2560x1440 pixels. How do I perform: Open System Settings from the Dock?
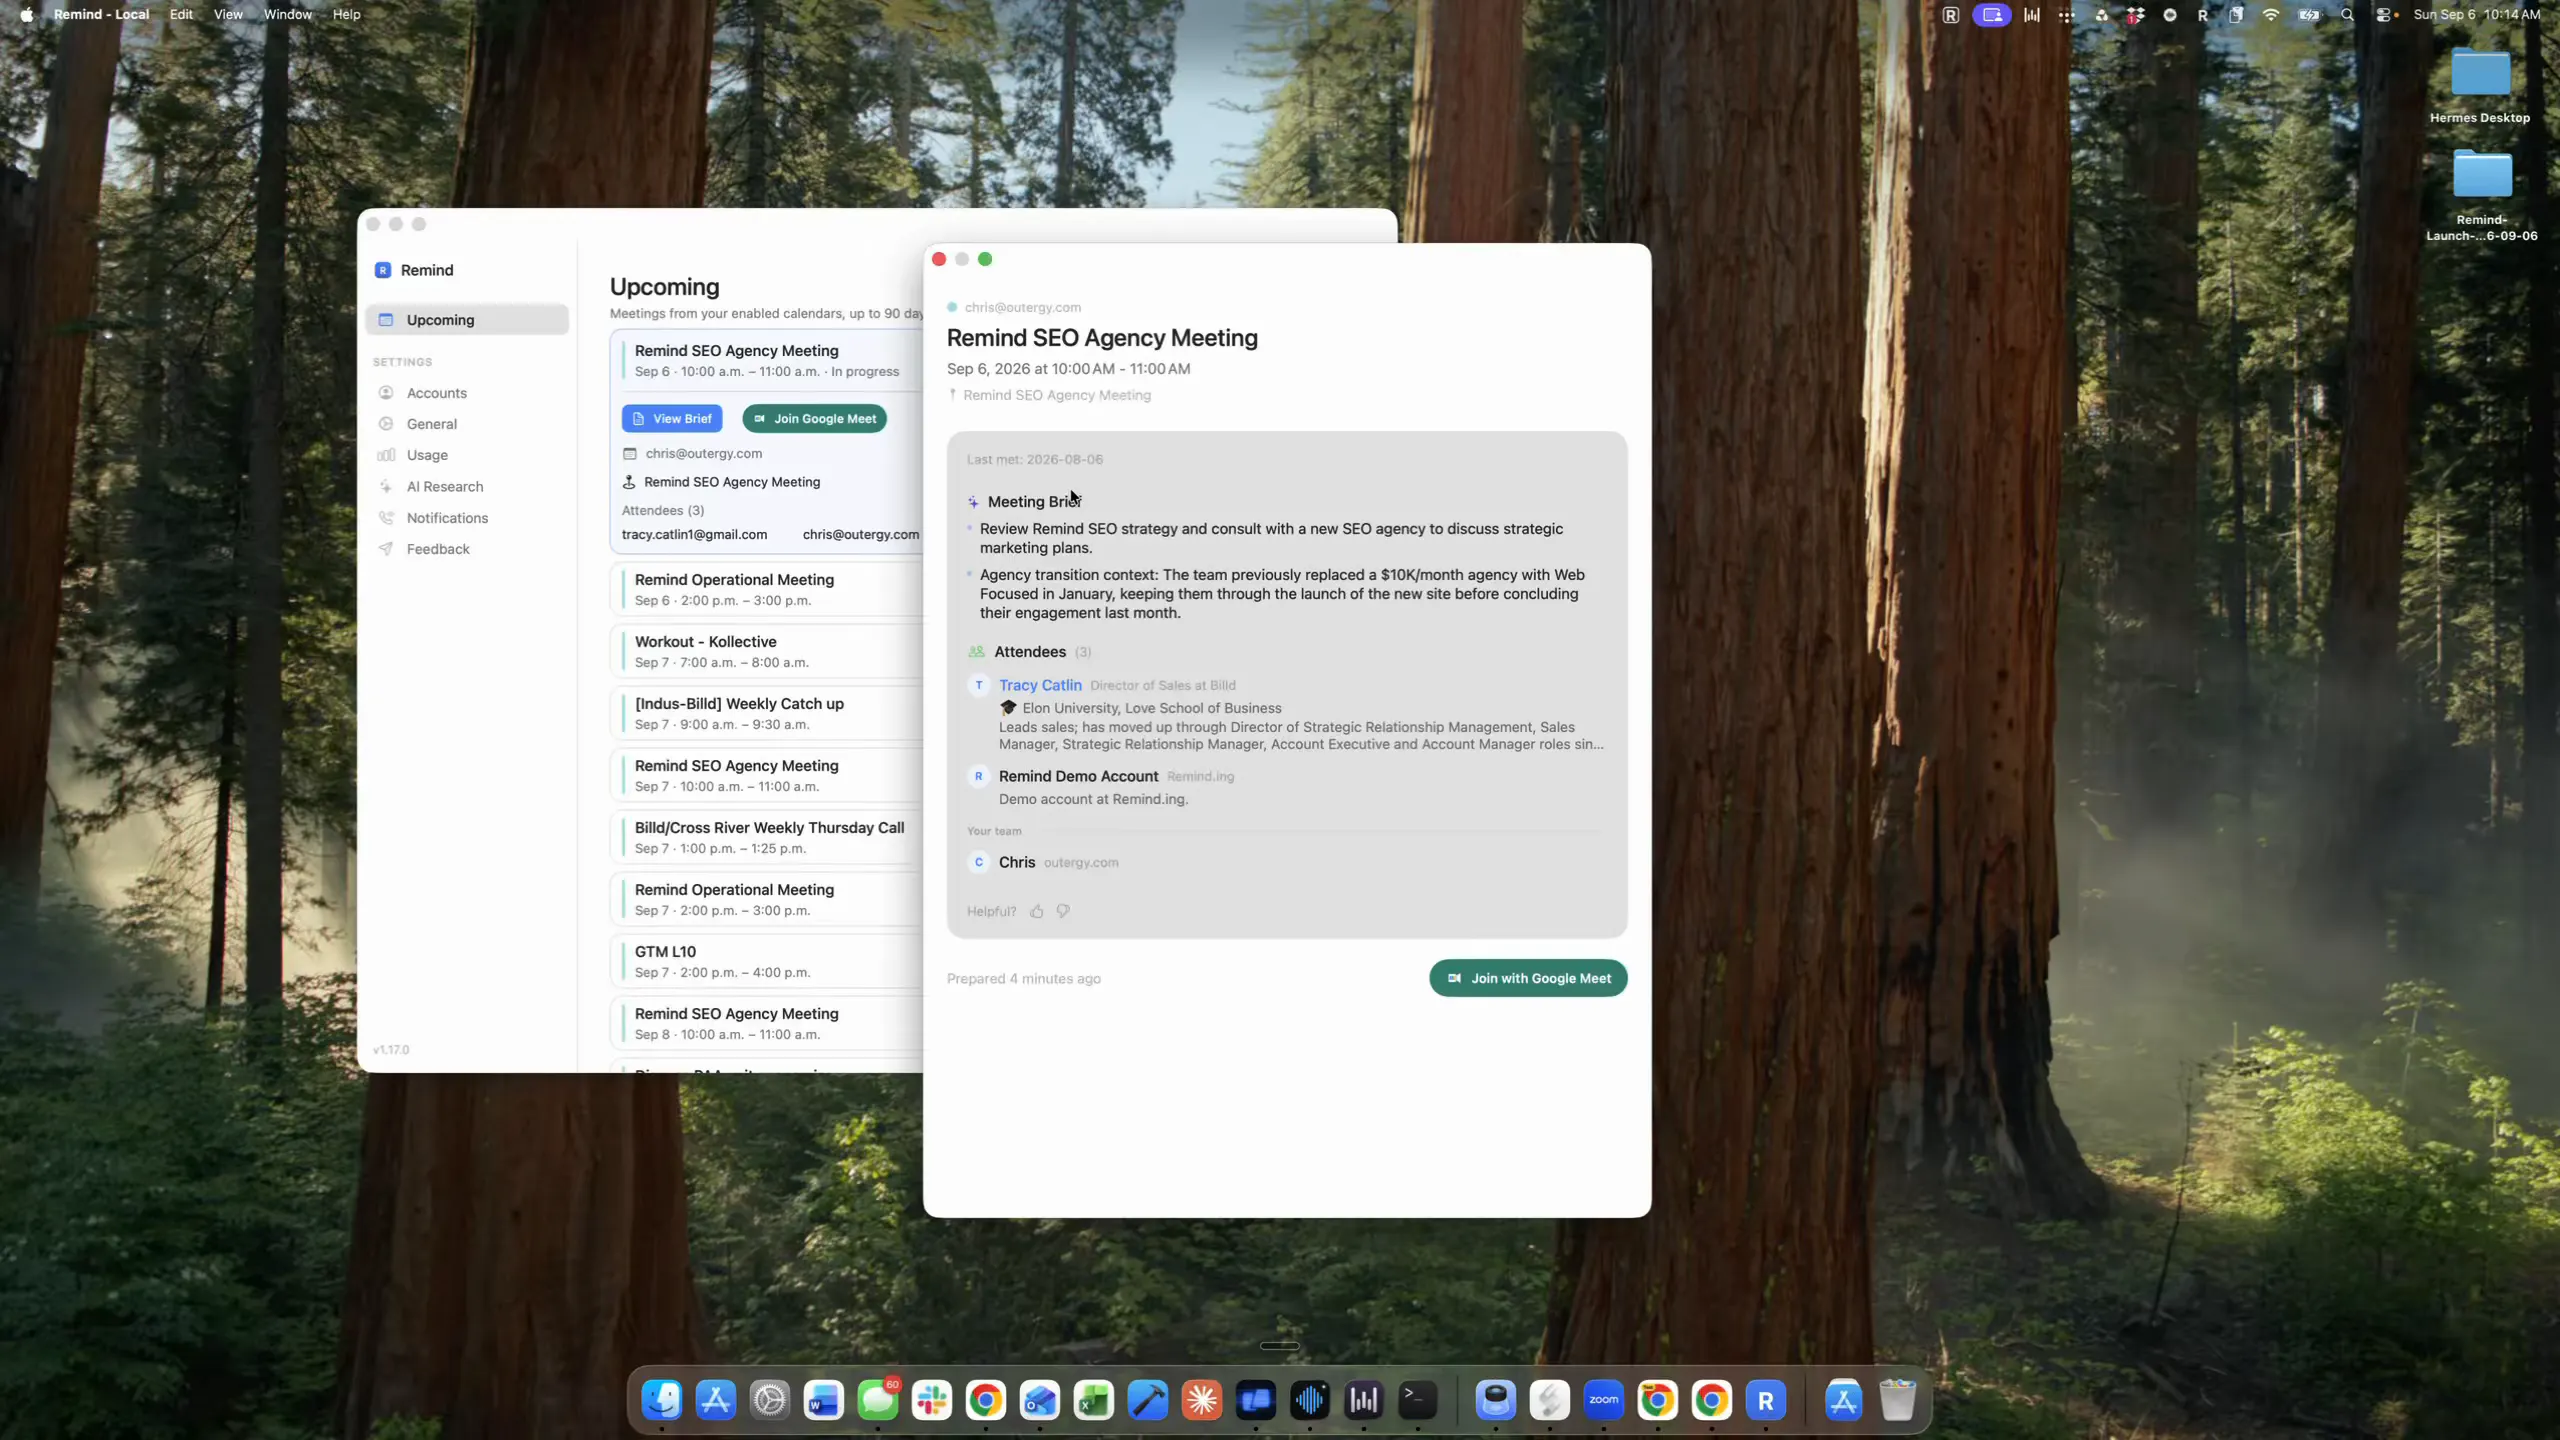pyautogui.click(x=770, y=1400)
